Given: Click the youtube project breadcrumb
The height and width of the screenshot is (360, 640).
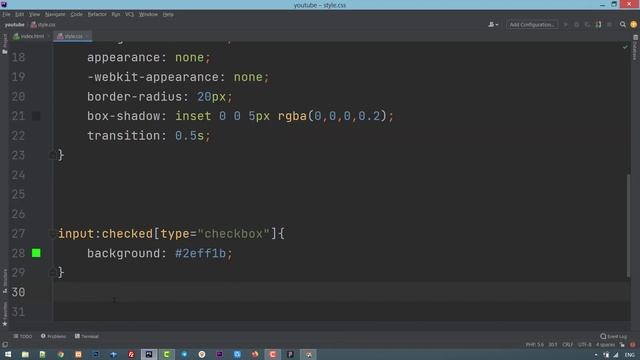Looking at the screenshot, I should pos(15,25).
